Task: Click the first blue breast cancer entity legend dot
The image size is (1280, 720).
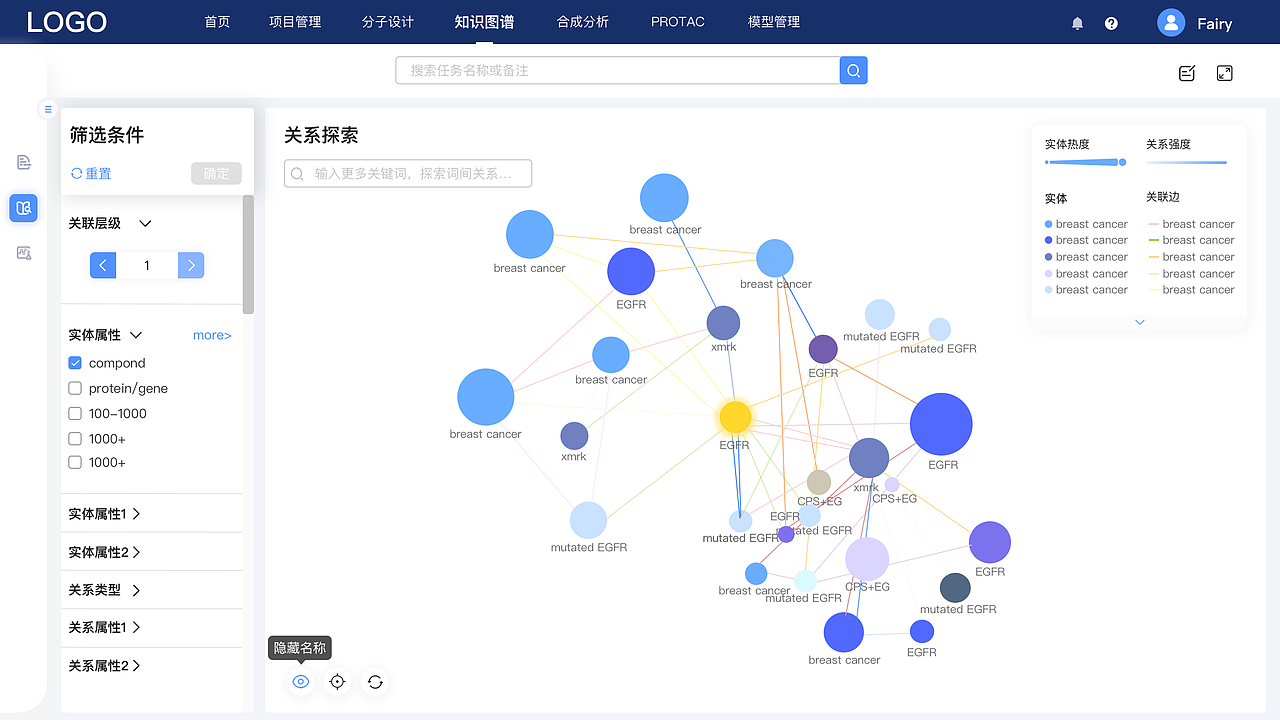Action: (1048, 224)
